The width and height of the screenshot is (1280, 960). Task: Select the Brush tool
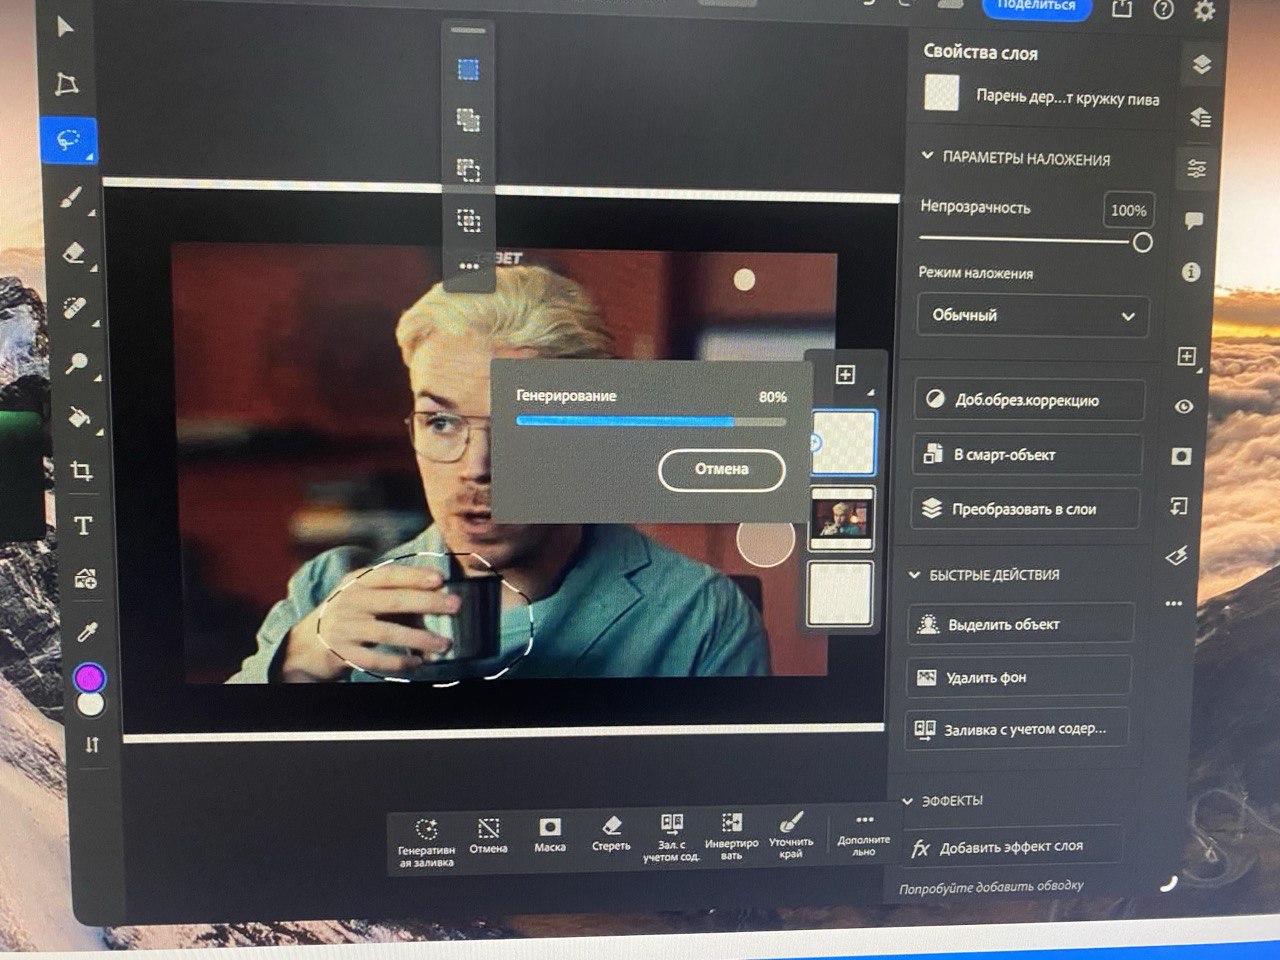tap(71, 197)
